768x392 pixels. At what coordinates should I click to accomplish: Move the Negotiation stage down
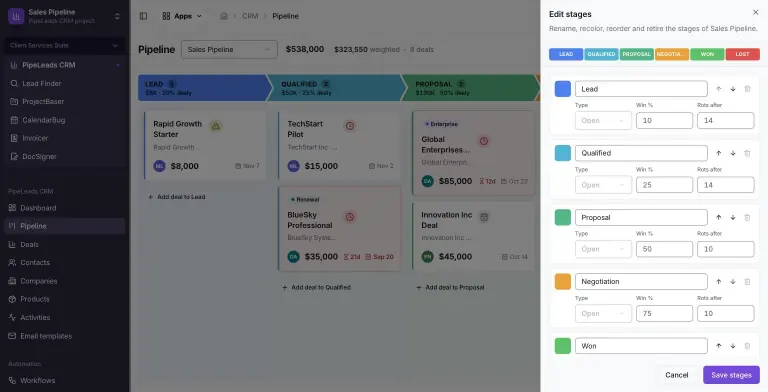click(733, 282)
